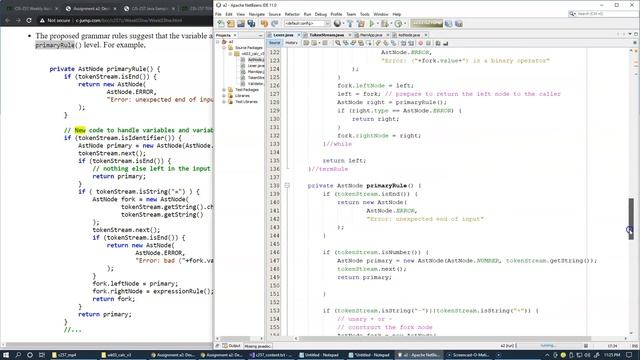Click Find Selection magnifier icon in editor toolbar
Image resolution: width=640 pixels, height=360 pixels.
tap(338, 43)
